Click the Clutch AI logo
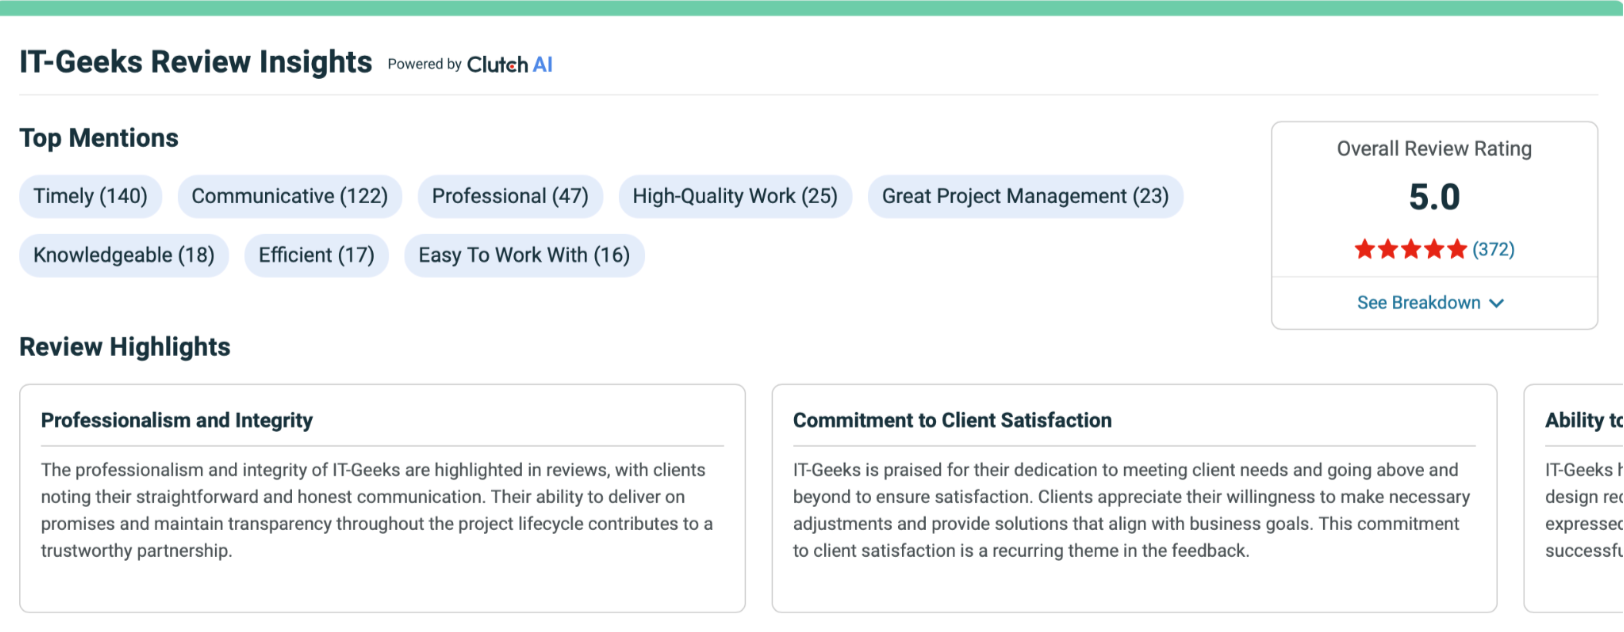Screen dimensions: 1624x632 (509, 65)
